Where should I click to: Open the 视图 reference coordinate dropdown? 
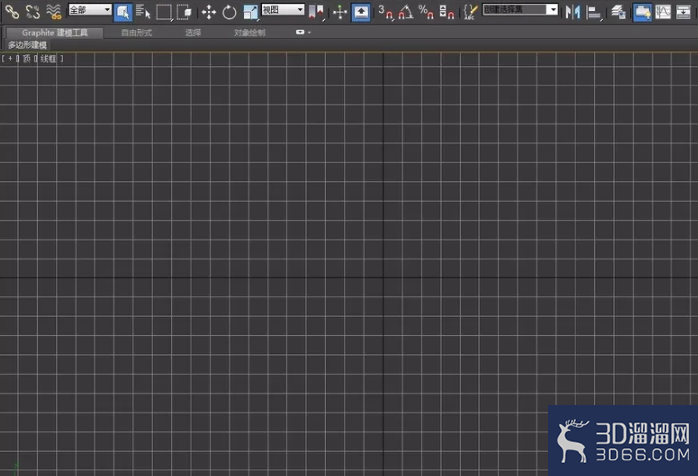(x=283, y=10)
